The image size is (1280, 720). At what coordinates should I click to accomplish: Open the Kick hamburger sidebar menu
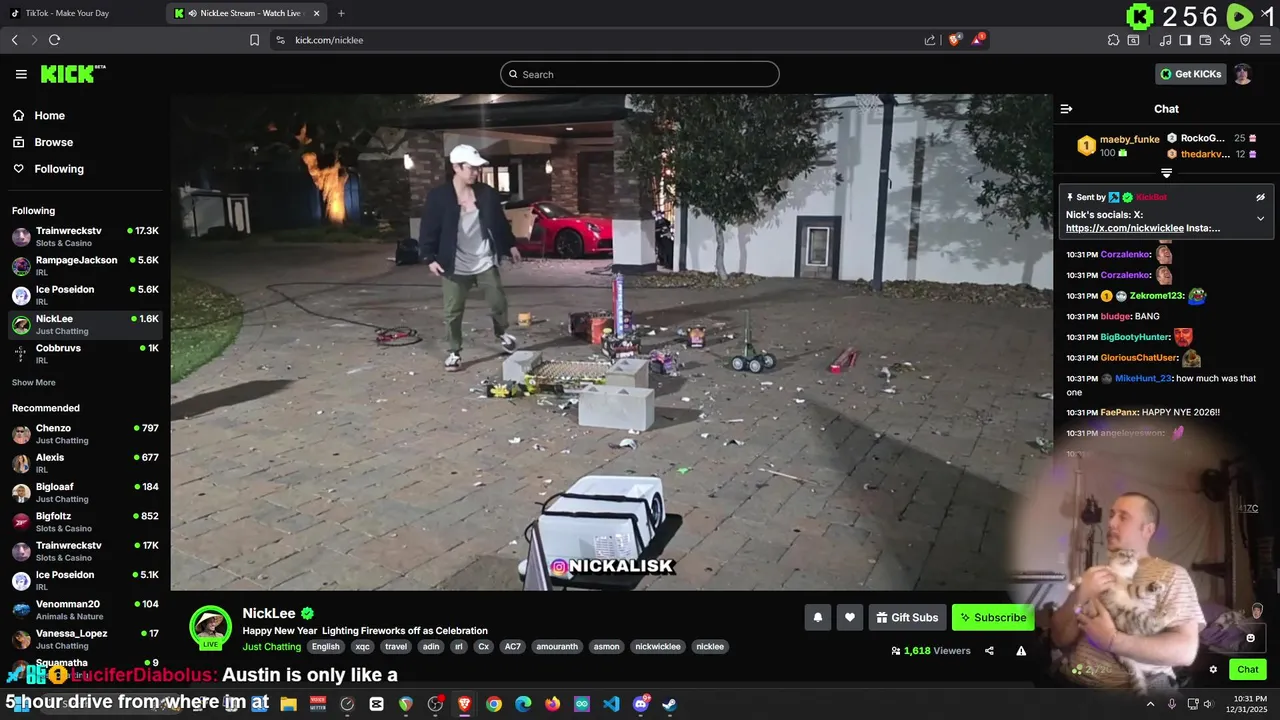tap(21, 74)
